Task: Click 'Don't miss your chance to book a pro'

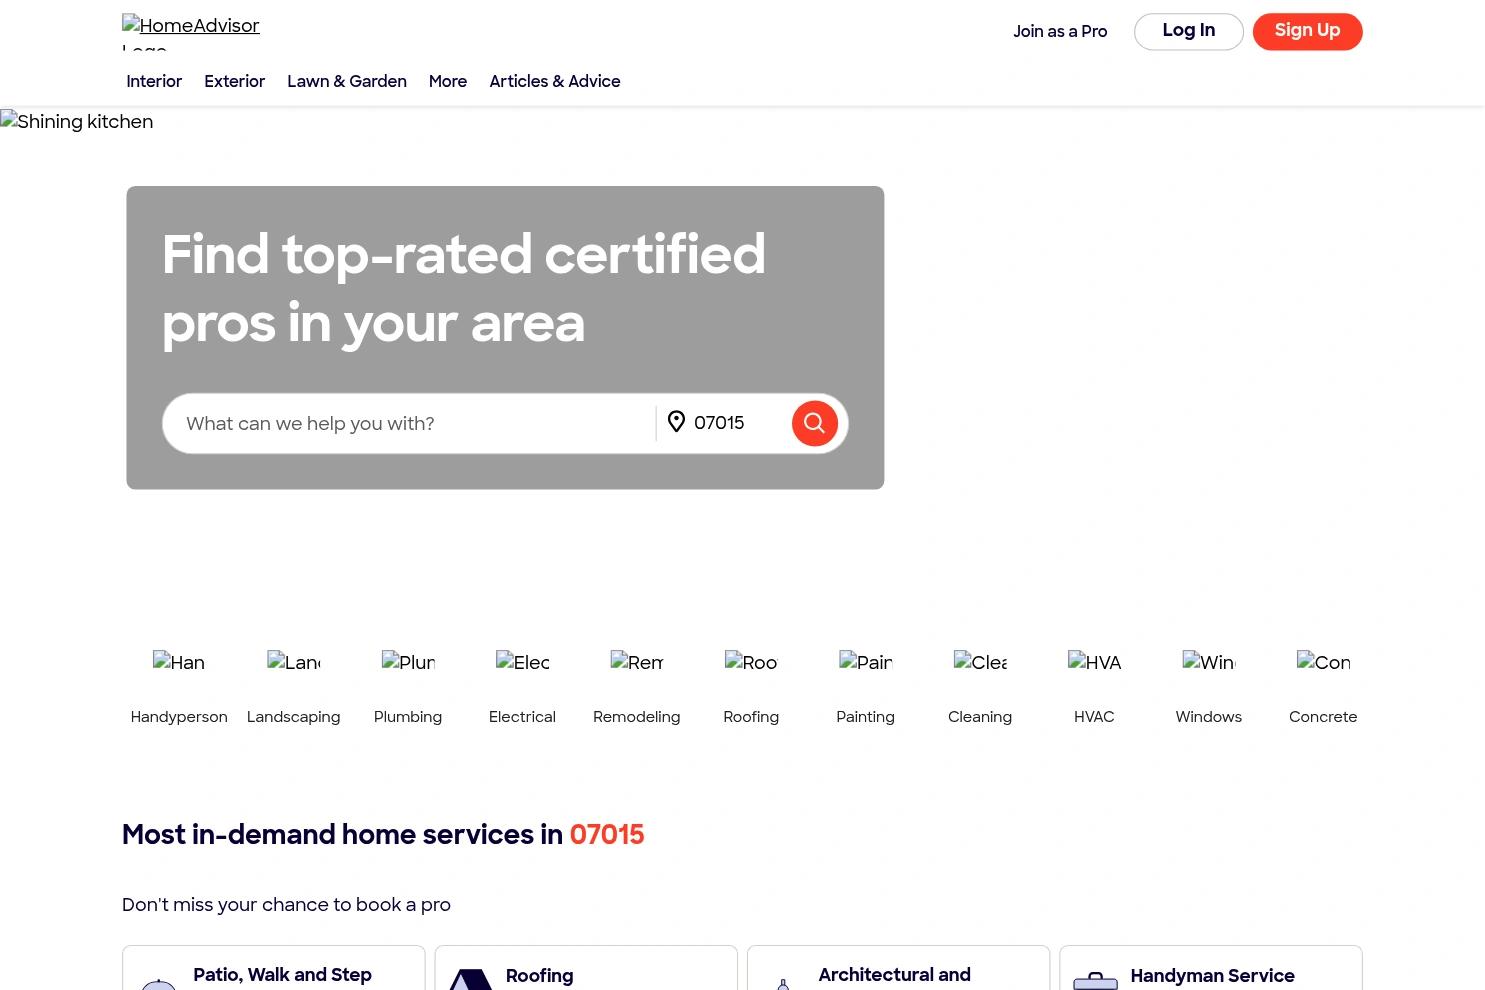Action: coord(286,905)
